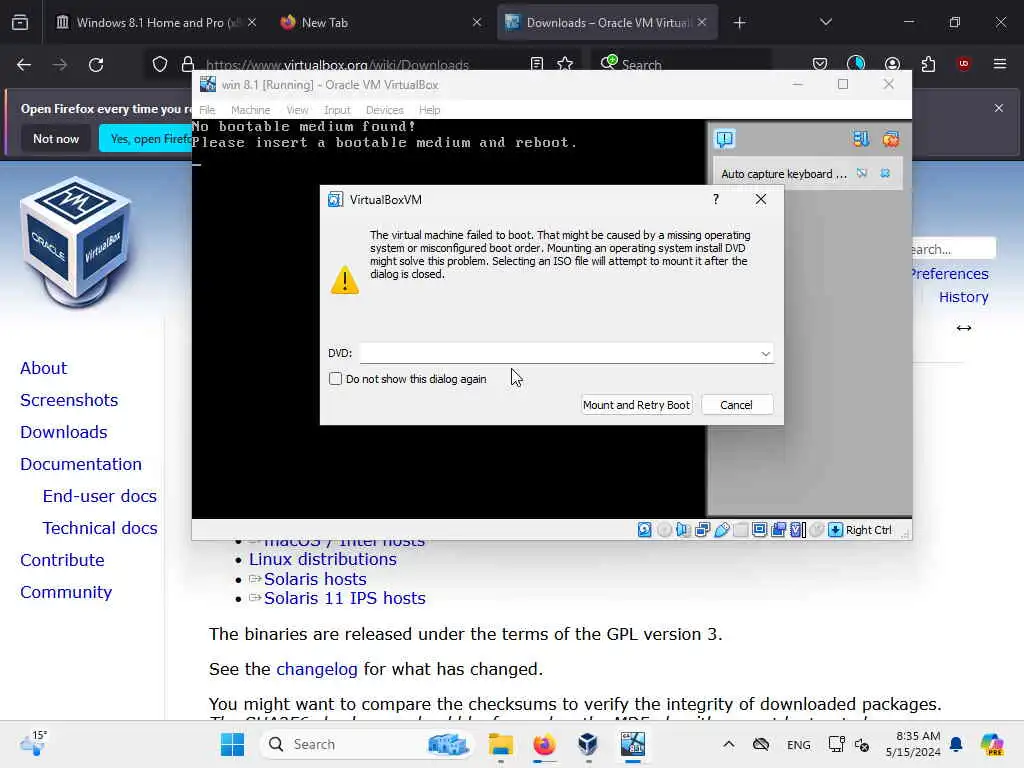Open the changelog link

pyautogui.click(x=317, y=669)
